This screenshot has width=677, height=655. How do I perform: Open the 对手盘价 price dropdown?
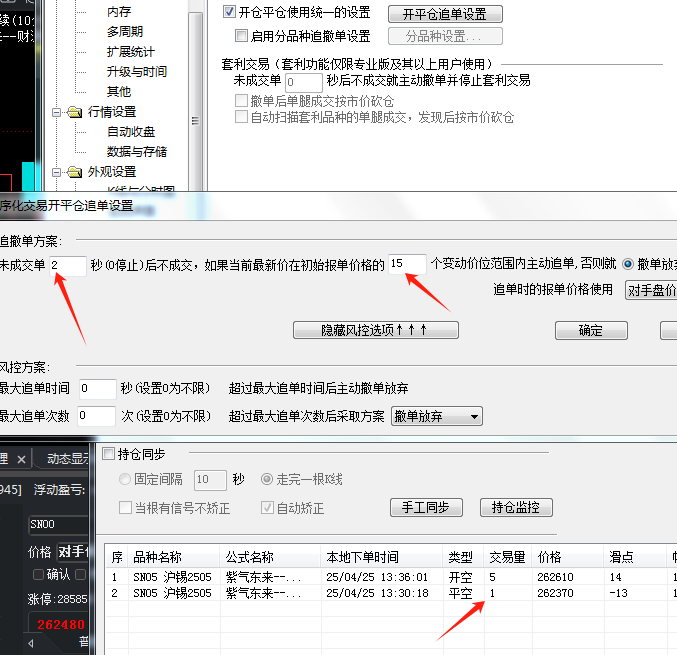click(651, 290)
